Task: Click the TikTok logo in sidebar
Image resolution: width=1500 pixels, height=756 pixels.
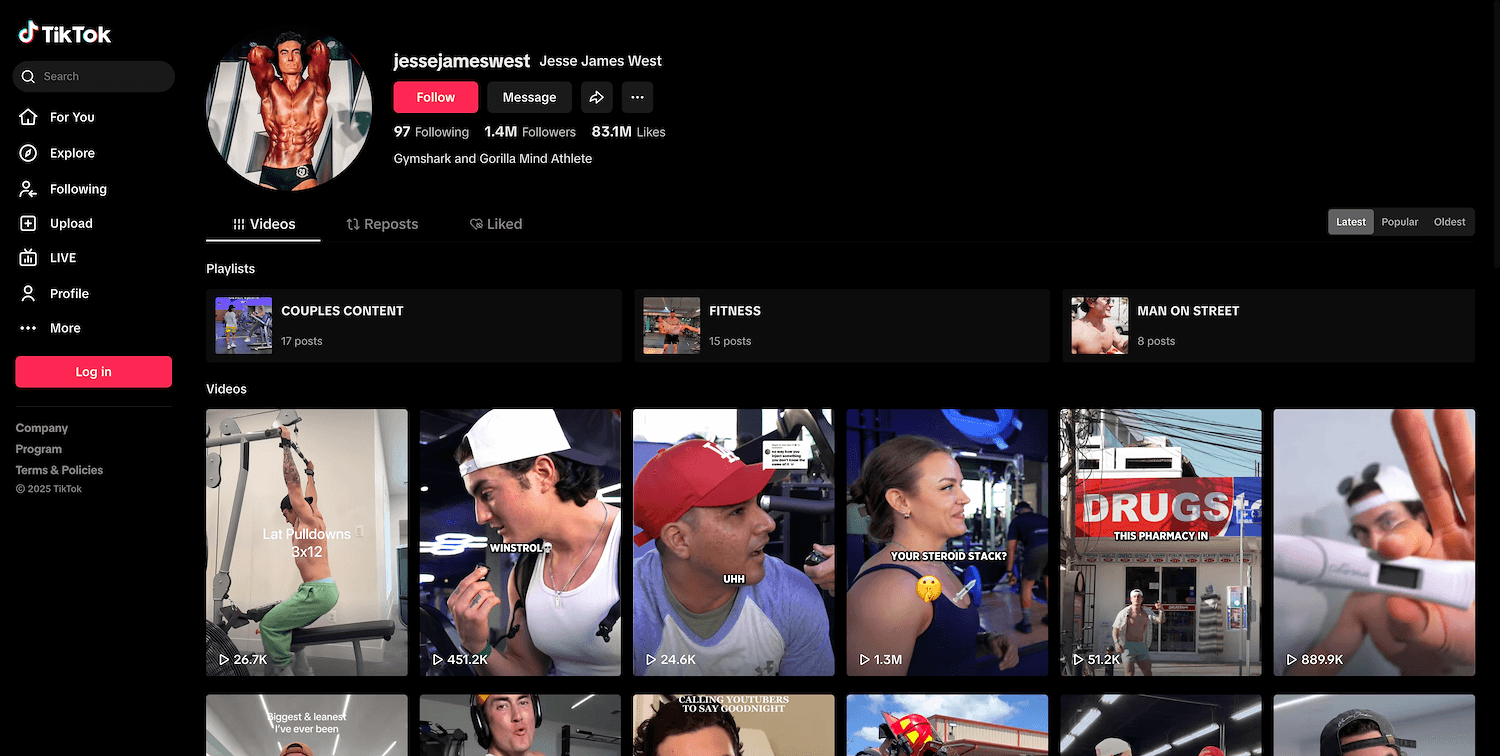Action: pyautogui.click(x=65, y=34)
